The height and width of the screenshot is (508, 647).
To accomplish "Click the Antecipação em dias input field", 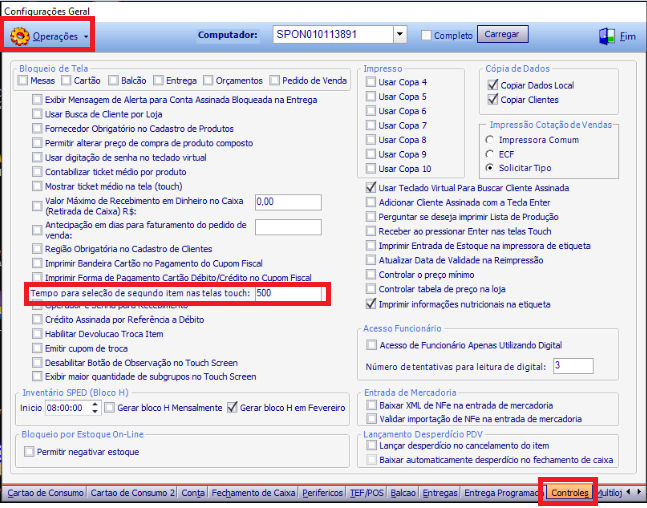I will click(288, 227).
